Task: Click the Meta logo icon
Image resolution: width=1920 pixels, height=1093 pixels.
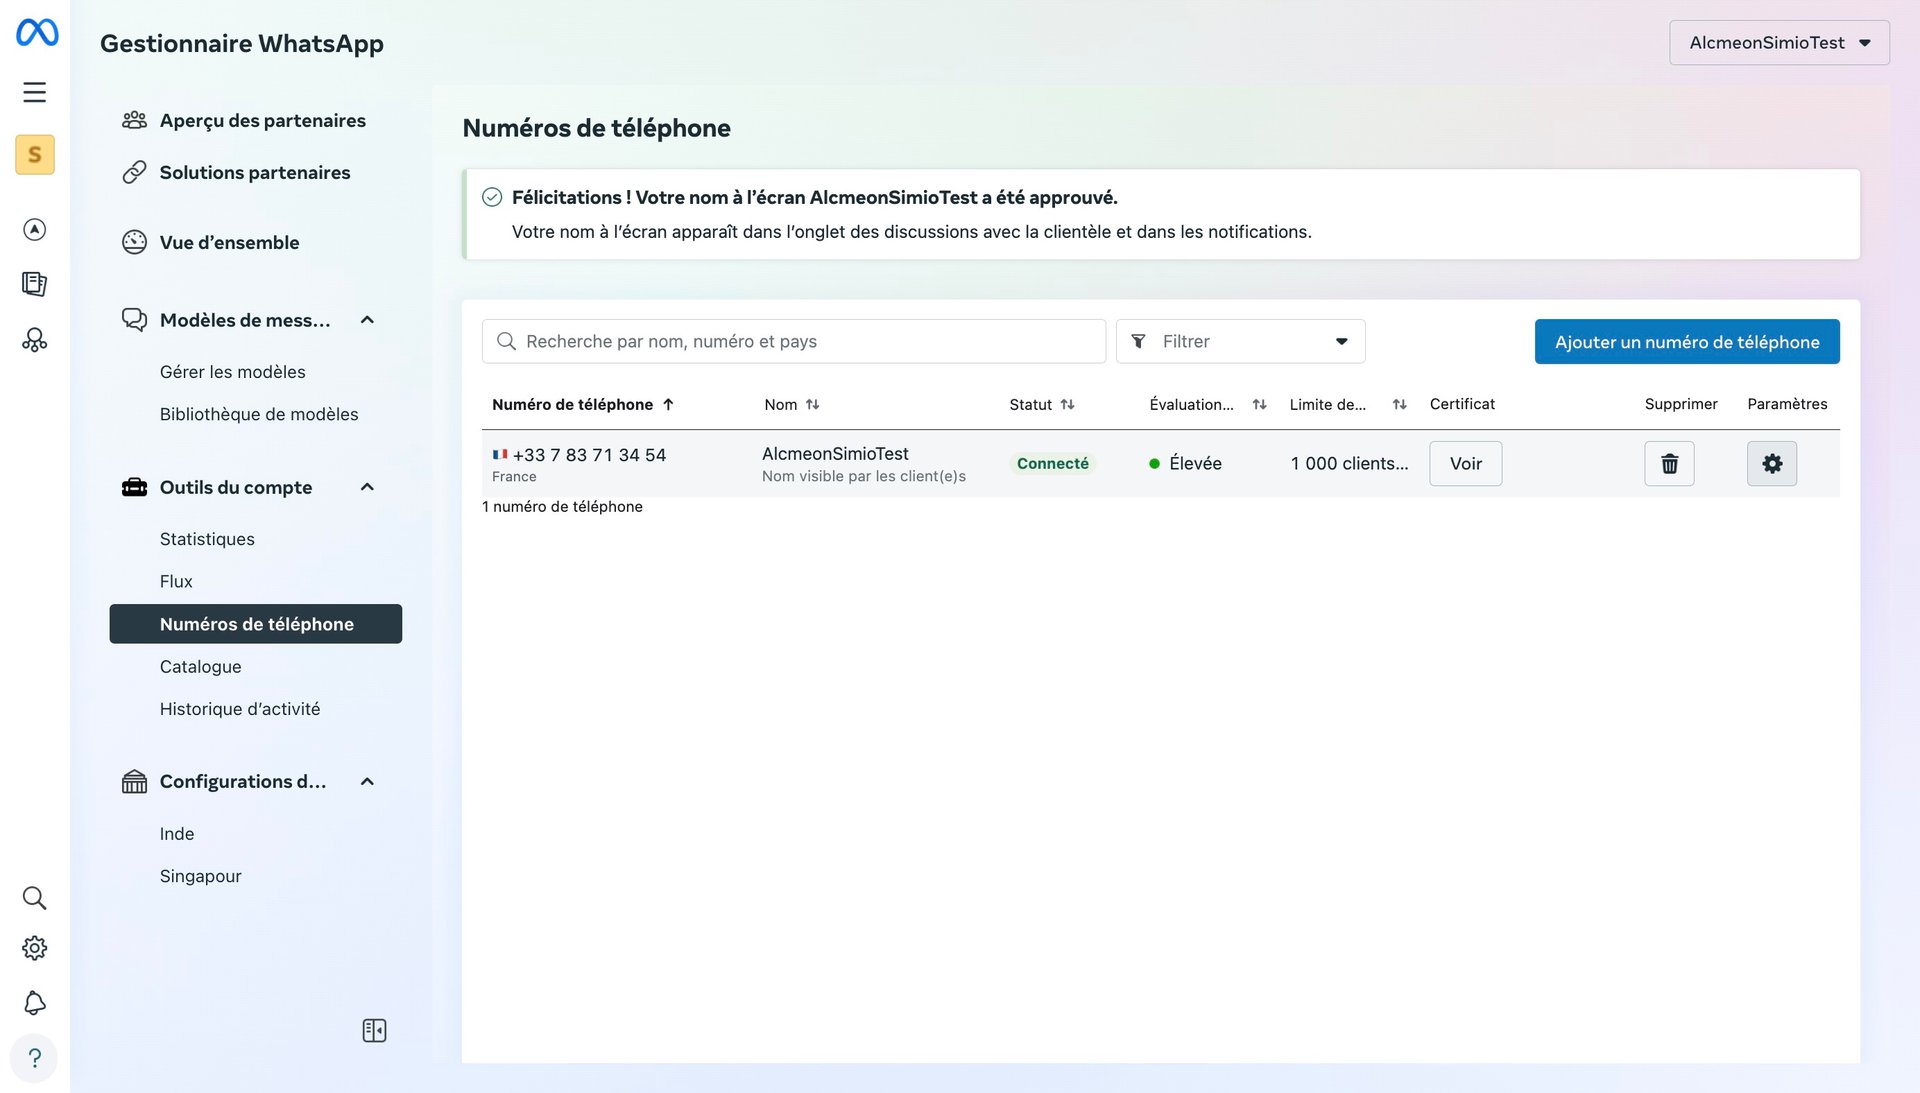Action: [37, 33]
